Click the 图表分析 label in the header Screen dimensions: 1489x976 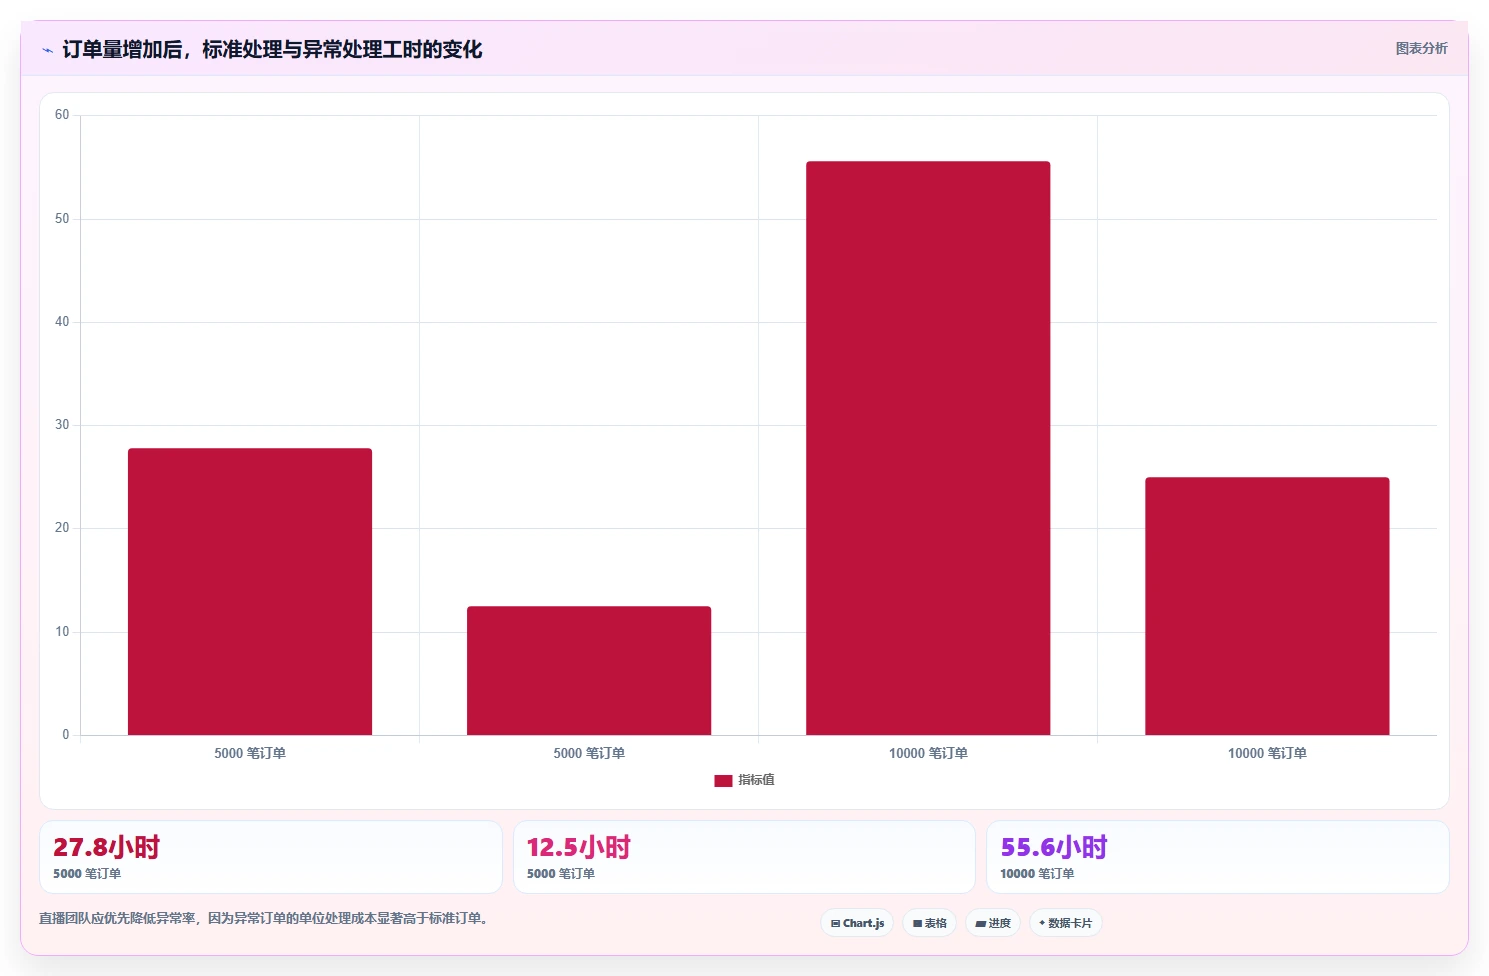(x=1421, y=48)
